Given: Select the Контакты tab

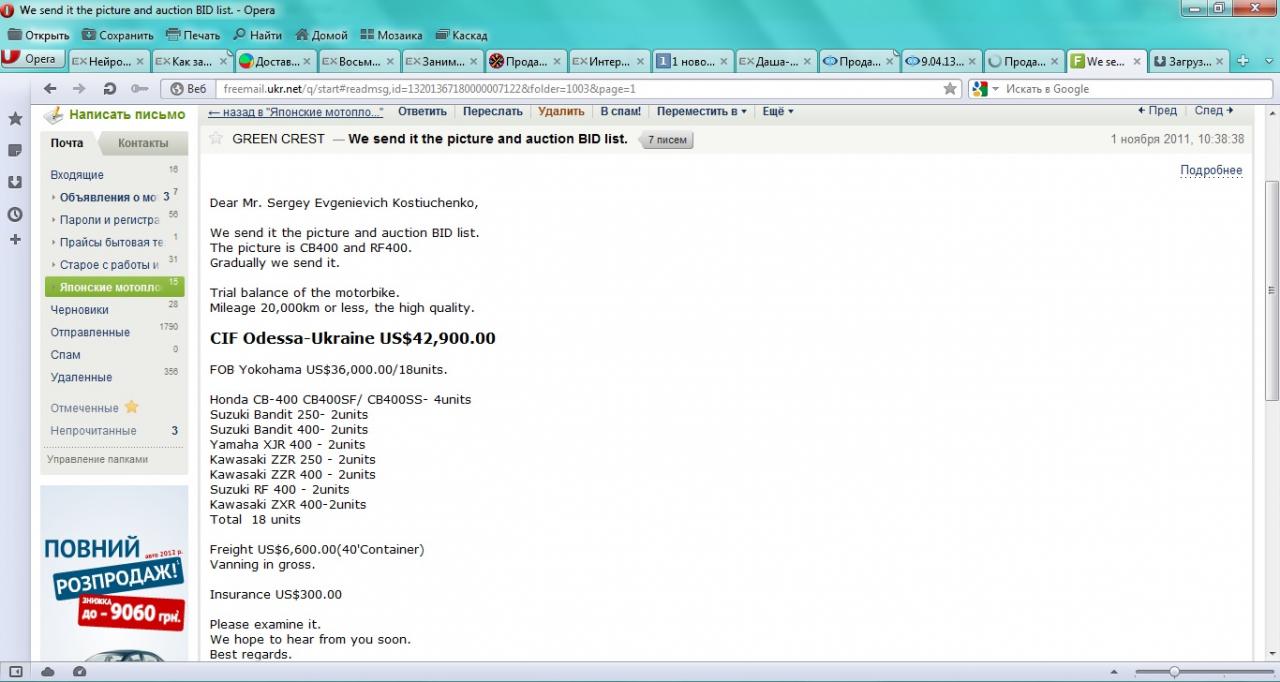Looking at the screenshot, I should 143,143.
